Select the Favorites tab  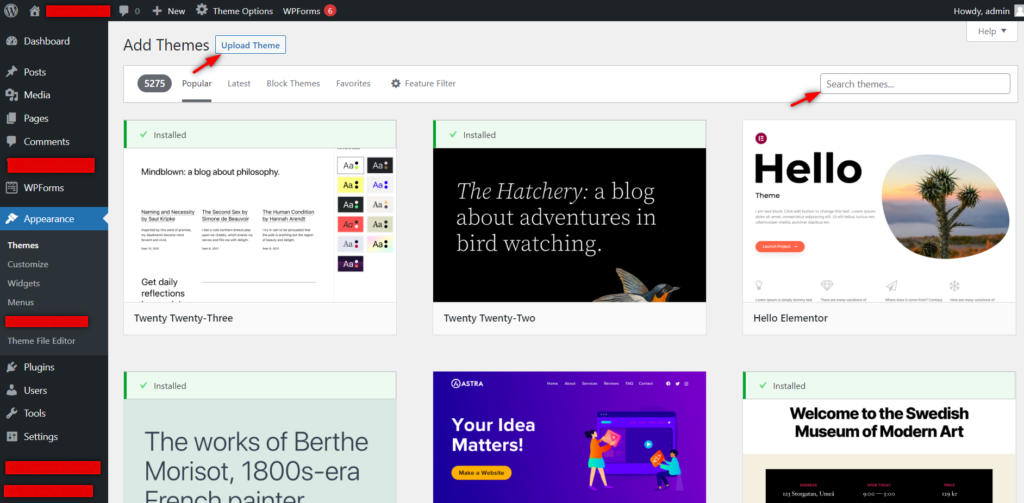click(x=353, y=84)
